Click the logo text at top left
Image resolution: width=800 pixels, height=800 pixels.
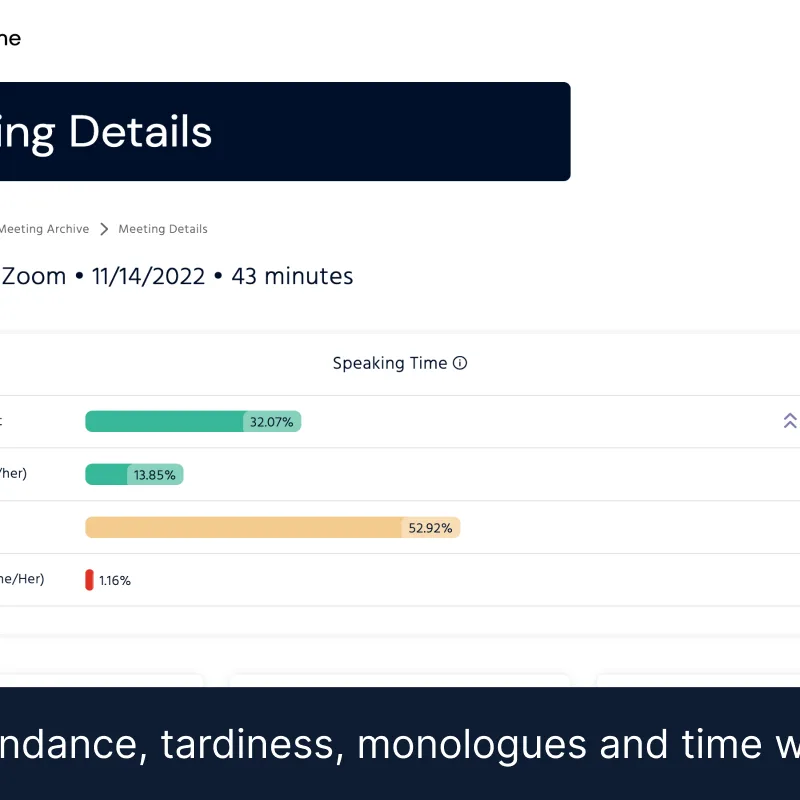coord(9,39)
